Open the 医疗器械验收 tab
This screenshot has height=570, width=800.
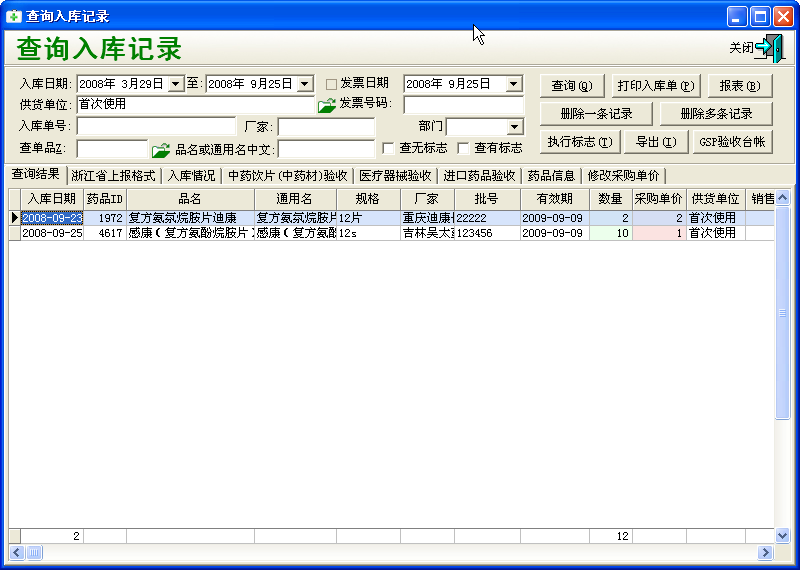tap(395, 176)
